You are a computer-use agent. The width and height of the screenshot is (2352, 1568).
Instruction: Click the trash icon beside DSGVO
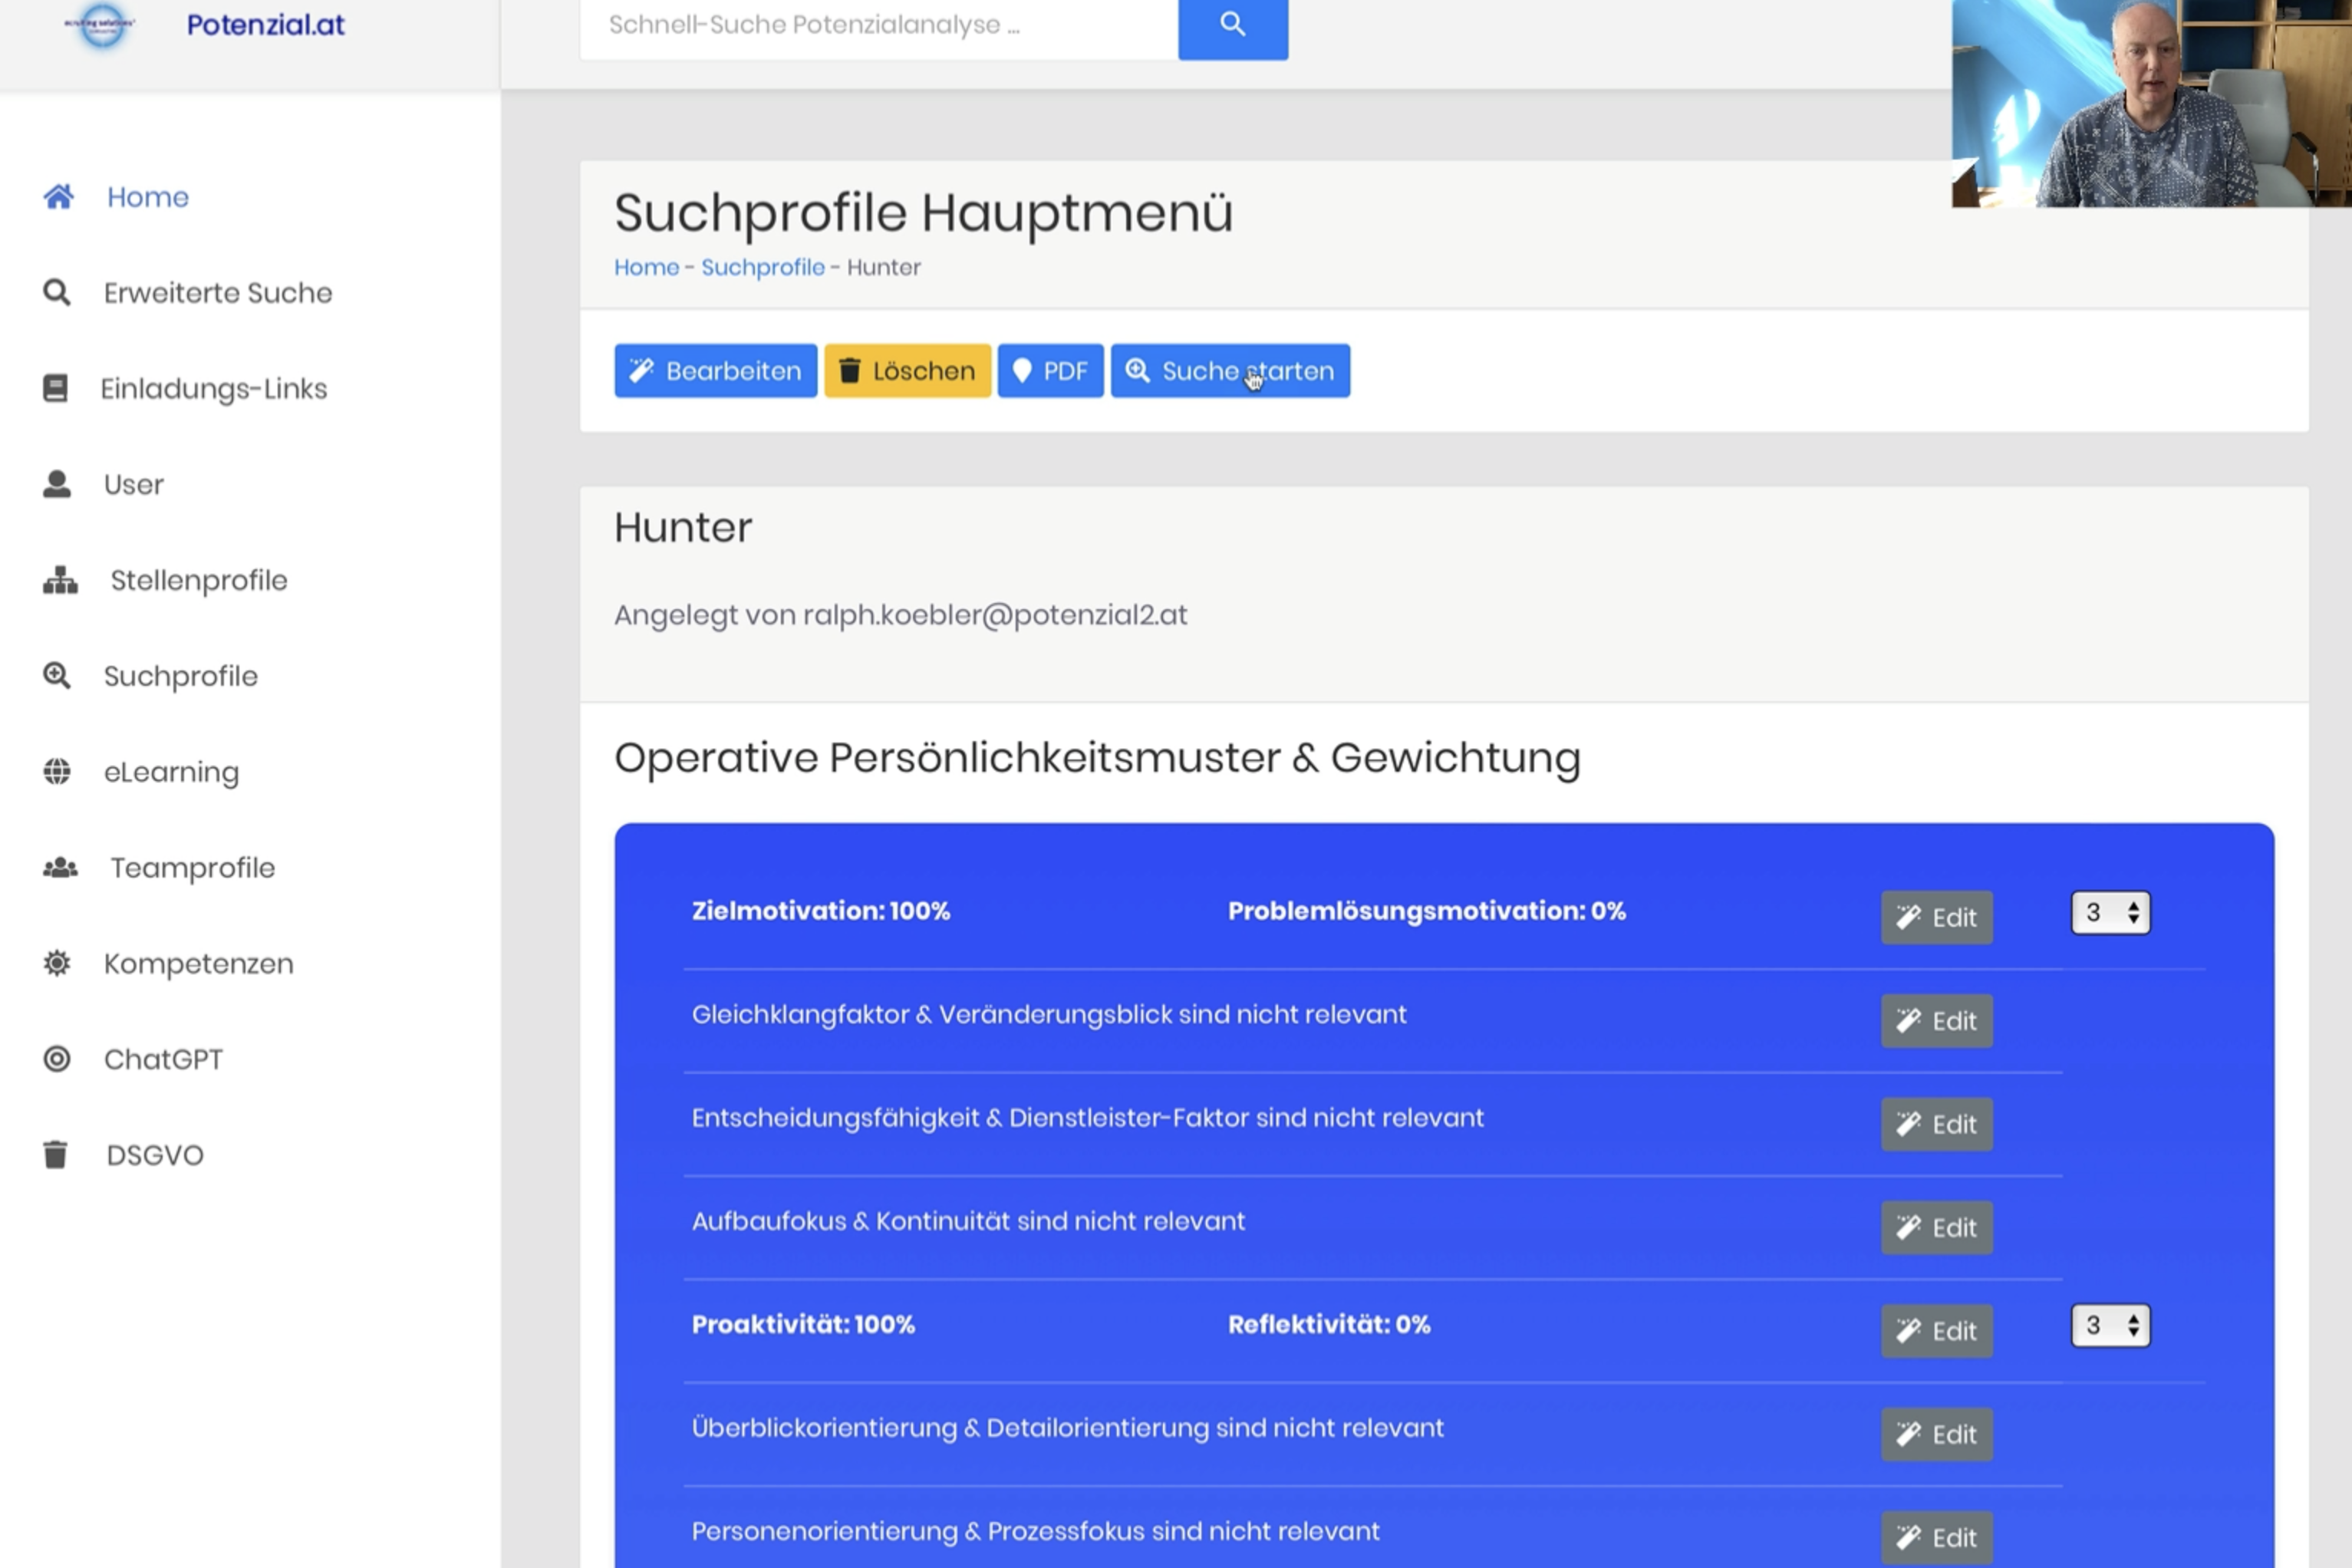(x=56, y=1155)
